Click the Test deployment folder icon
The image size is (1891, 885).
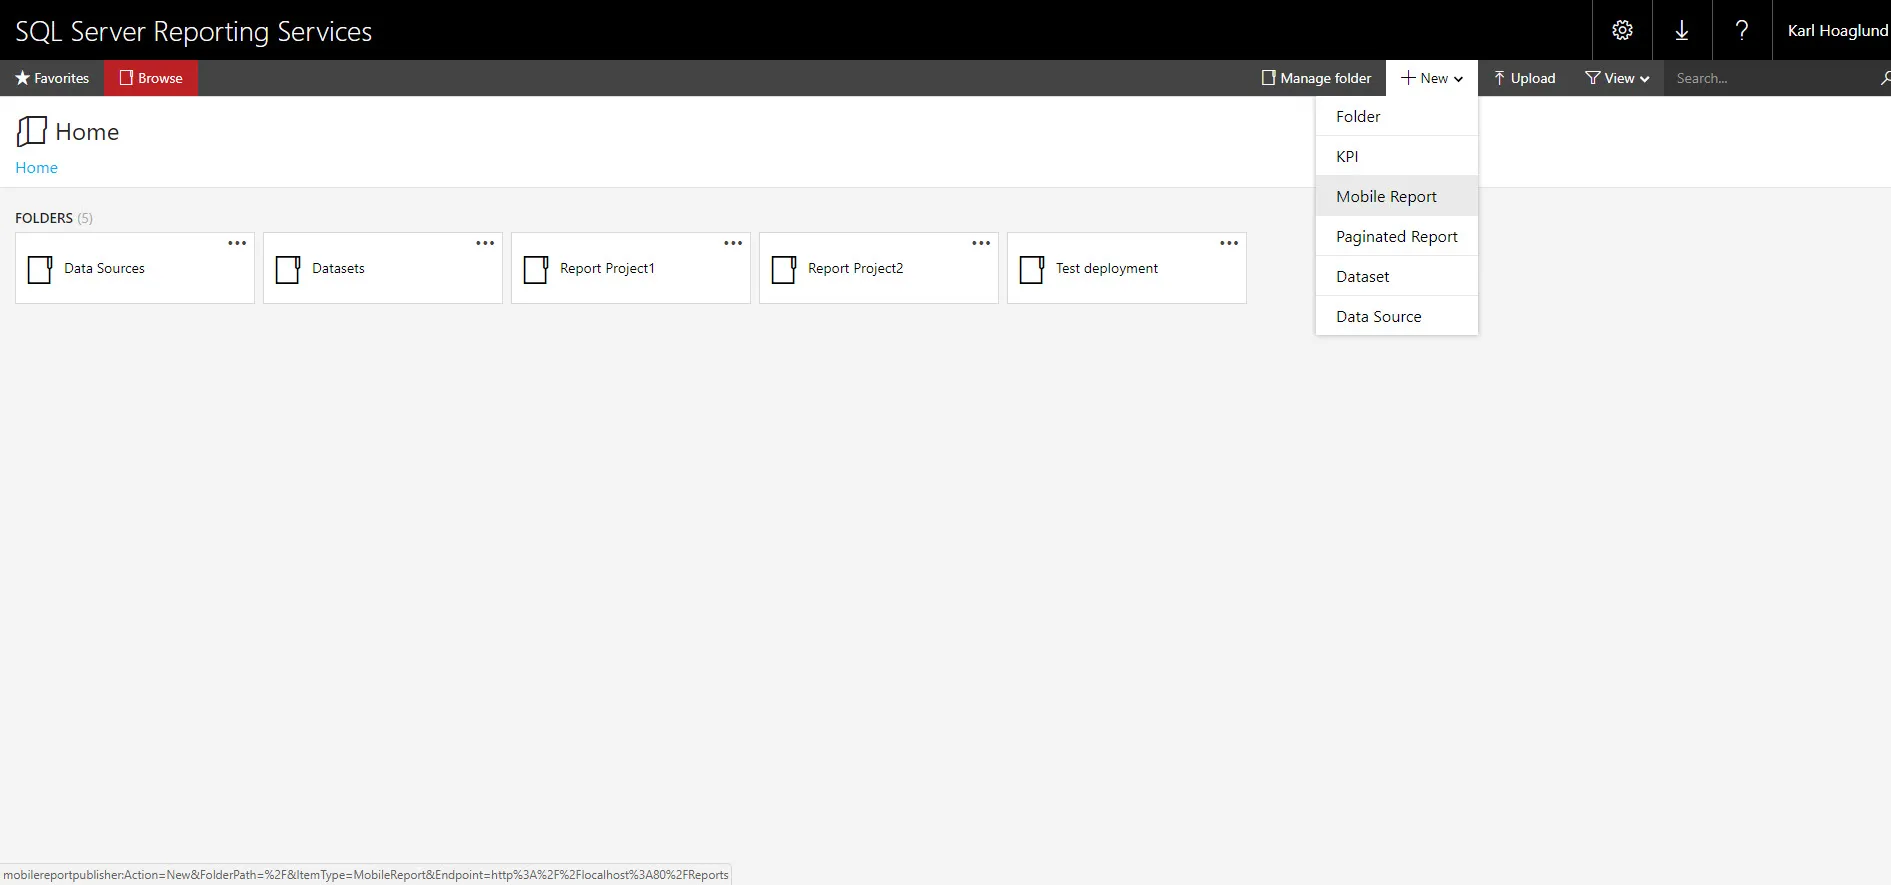[1032, 269]
